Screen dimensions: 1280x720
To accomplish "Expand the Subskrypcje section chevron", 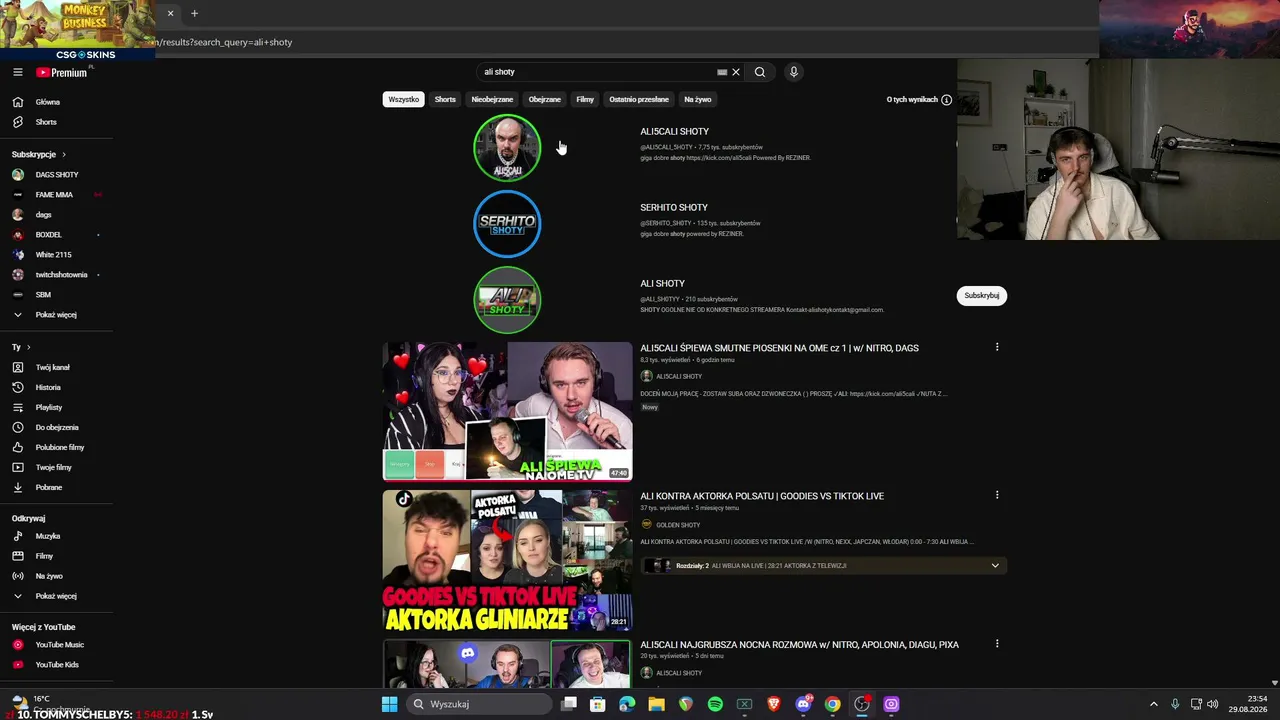I will point(64,155).
